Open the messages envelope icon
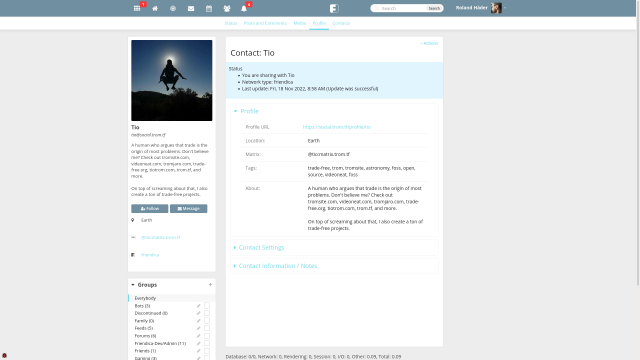The width and height of the screenshot is (640, 360). [191, 8]
